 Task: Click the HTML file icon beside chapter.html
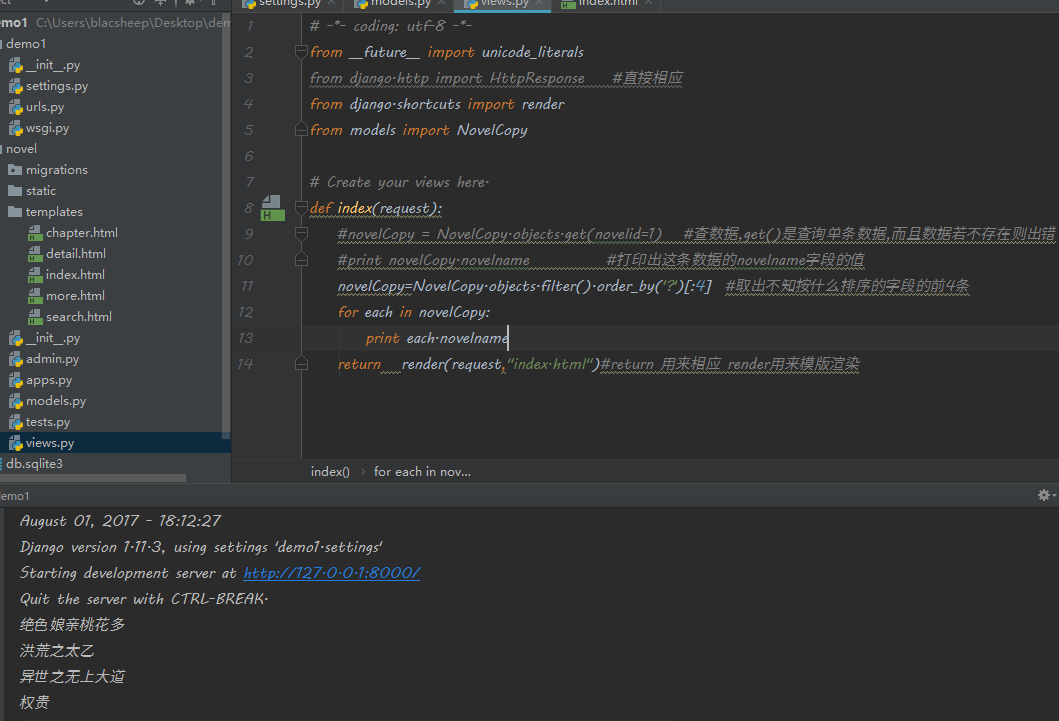tap(35, 233)
